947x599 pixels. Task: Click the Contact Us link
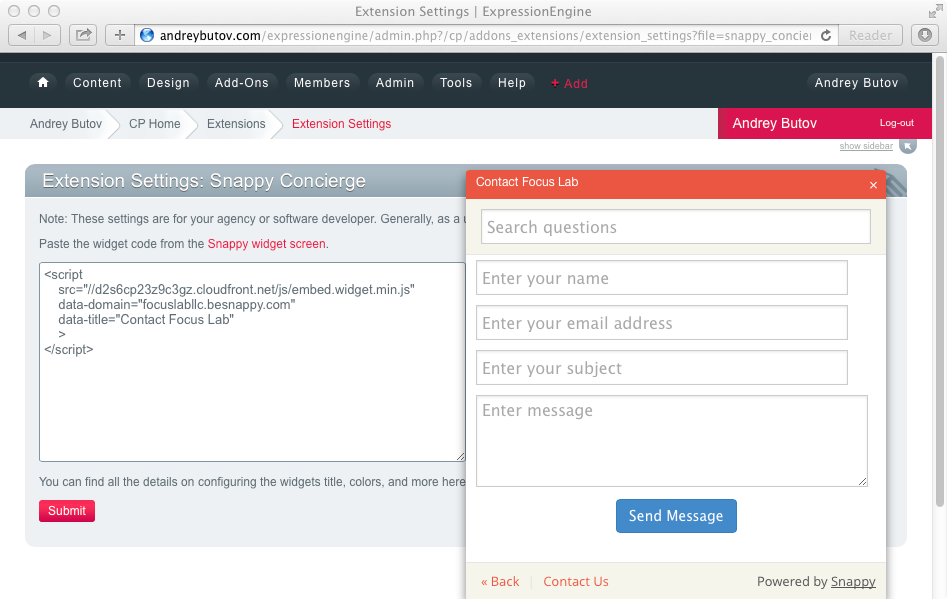[x=576, y=581]
